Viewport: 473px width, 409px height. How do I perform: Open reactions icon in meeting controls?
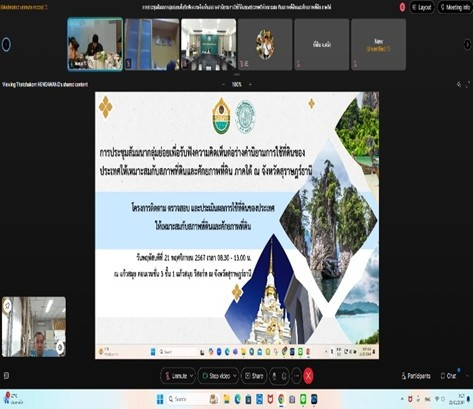(284, 376)
